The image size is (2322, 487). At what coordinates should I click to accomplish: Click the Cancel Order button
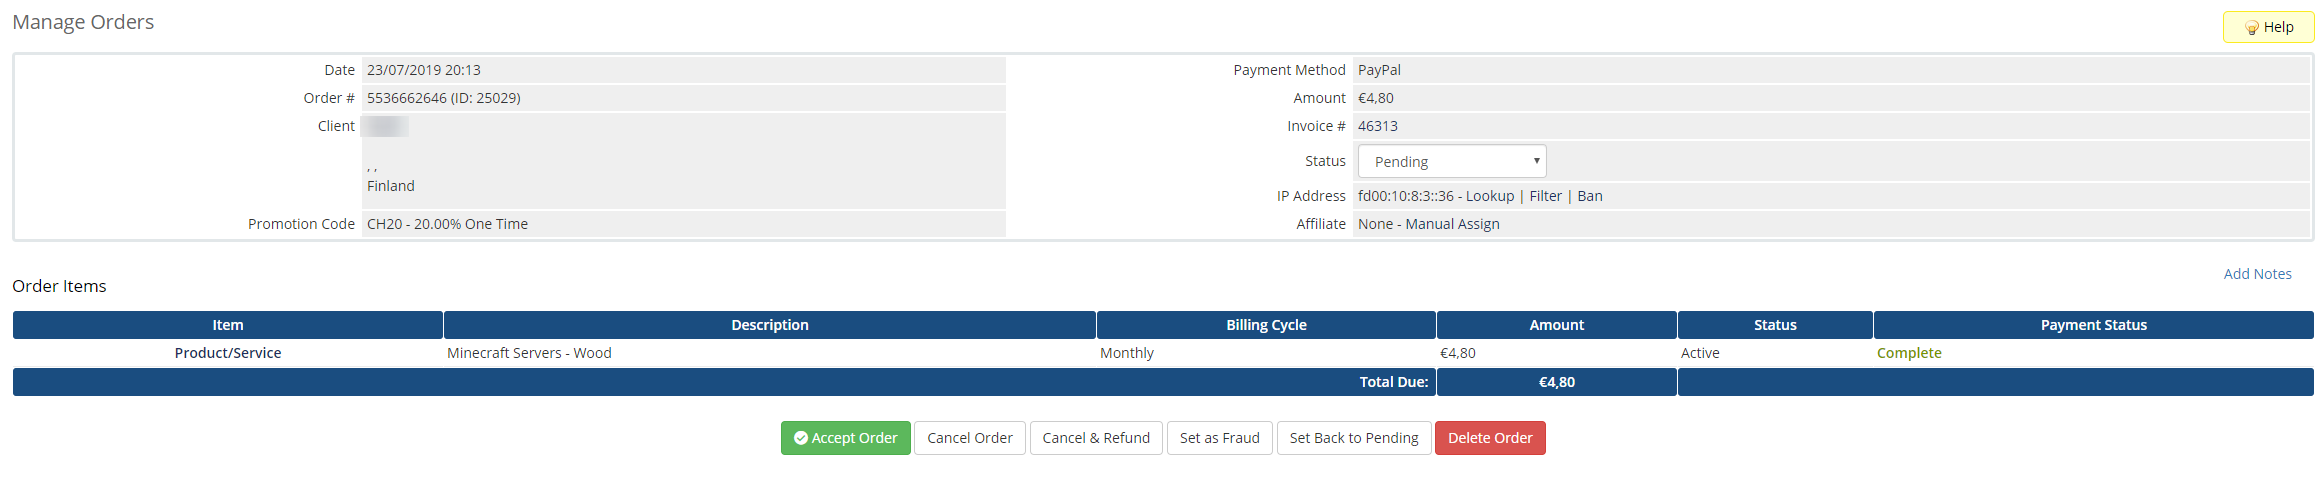pos(969,438)
